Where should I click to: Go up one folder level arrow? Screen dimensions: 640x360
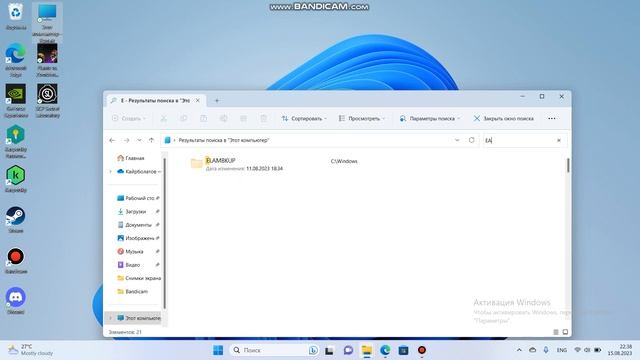[151, 140]
